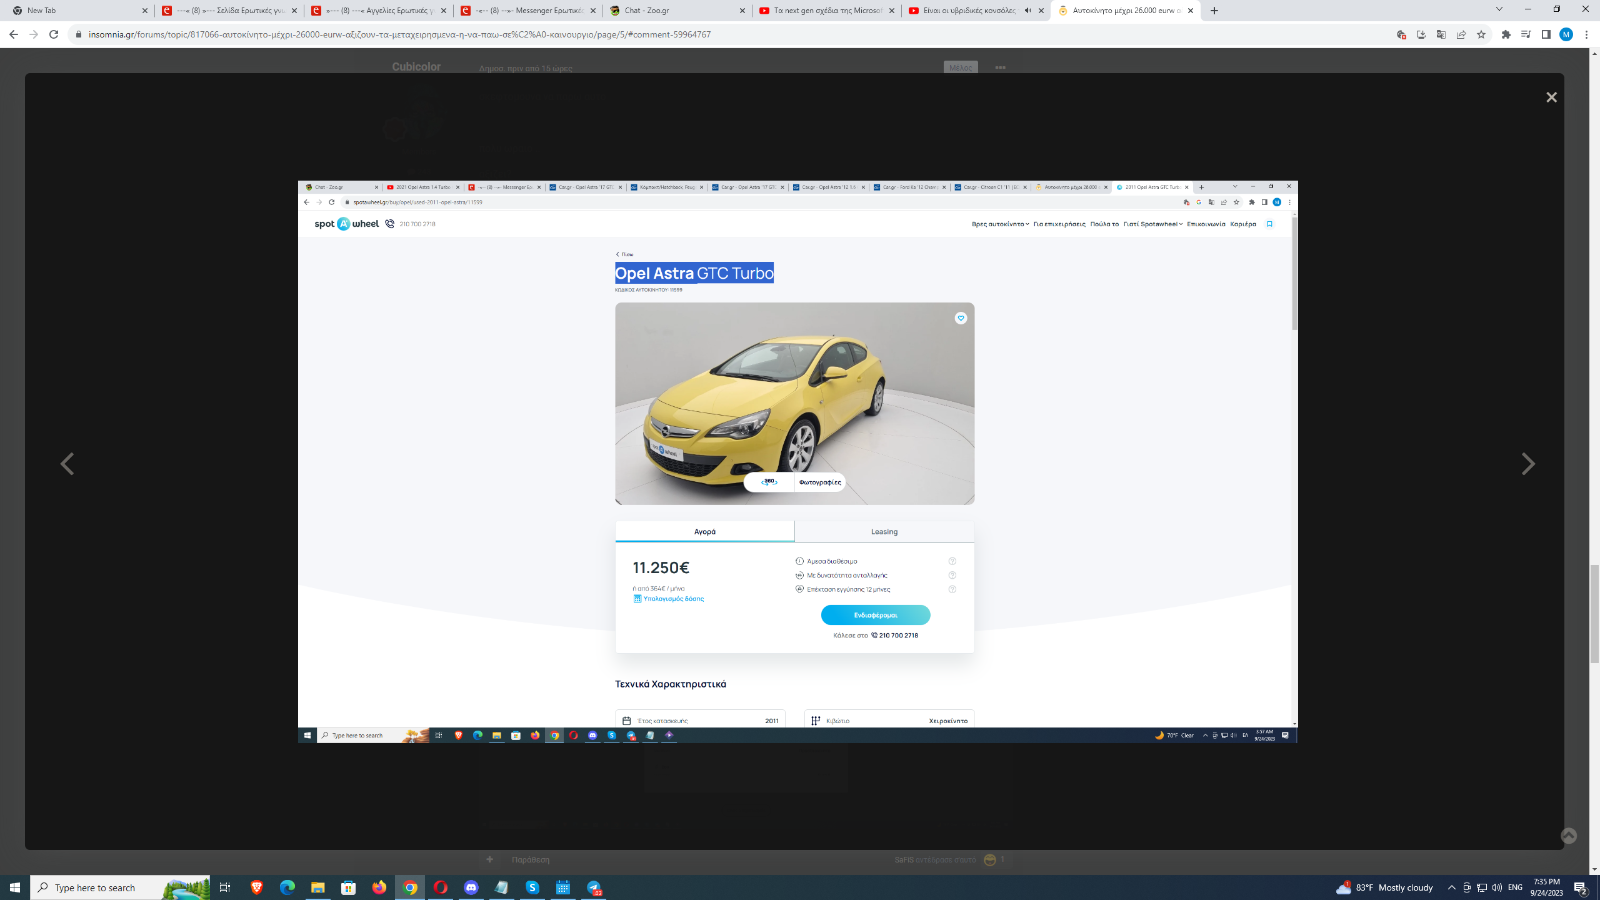
Task: Switch to the Chat - Zoo.gr tab
Action: pos(676,10)
